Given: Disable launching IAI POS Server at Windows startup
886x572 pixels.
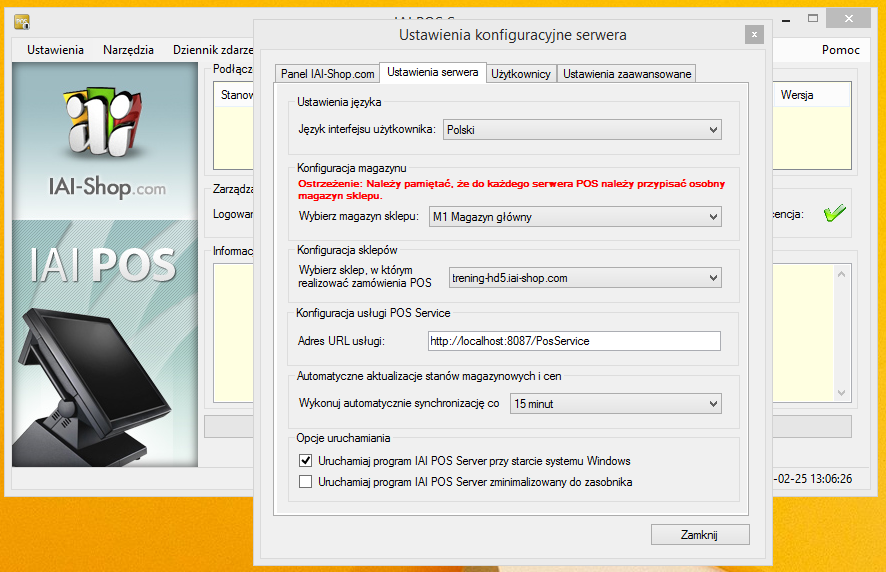Looking at the screenshot, I should coord(306,461).
